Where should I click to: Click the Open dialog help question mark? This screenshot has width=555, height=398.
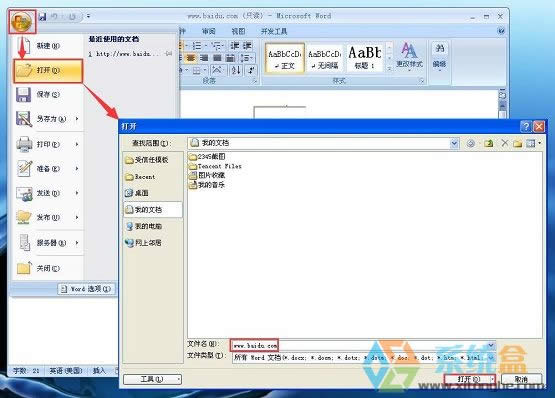click(x=526, y=126)
